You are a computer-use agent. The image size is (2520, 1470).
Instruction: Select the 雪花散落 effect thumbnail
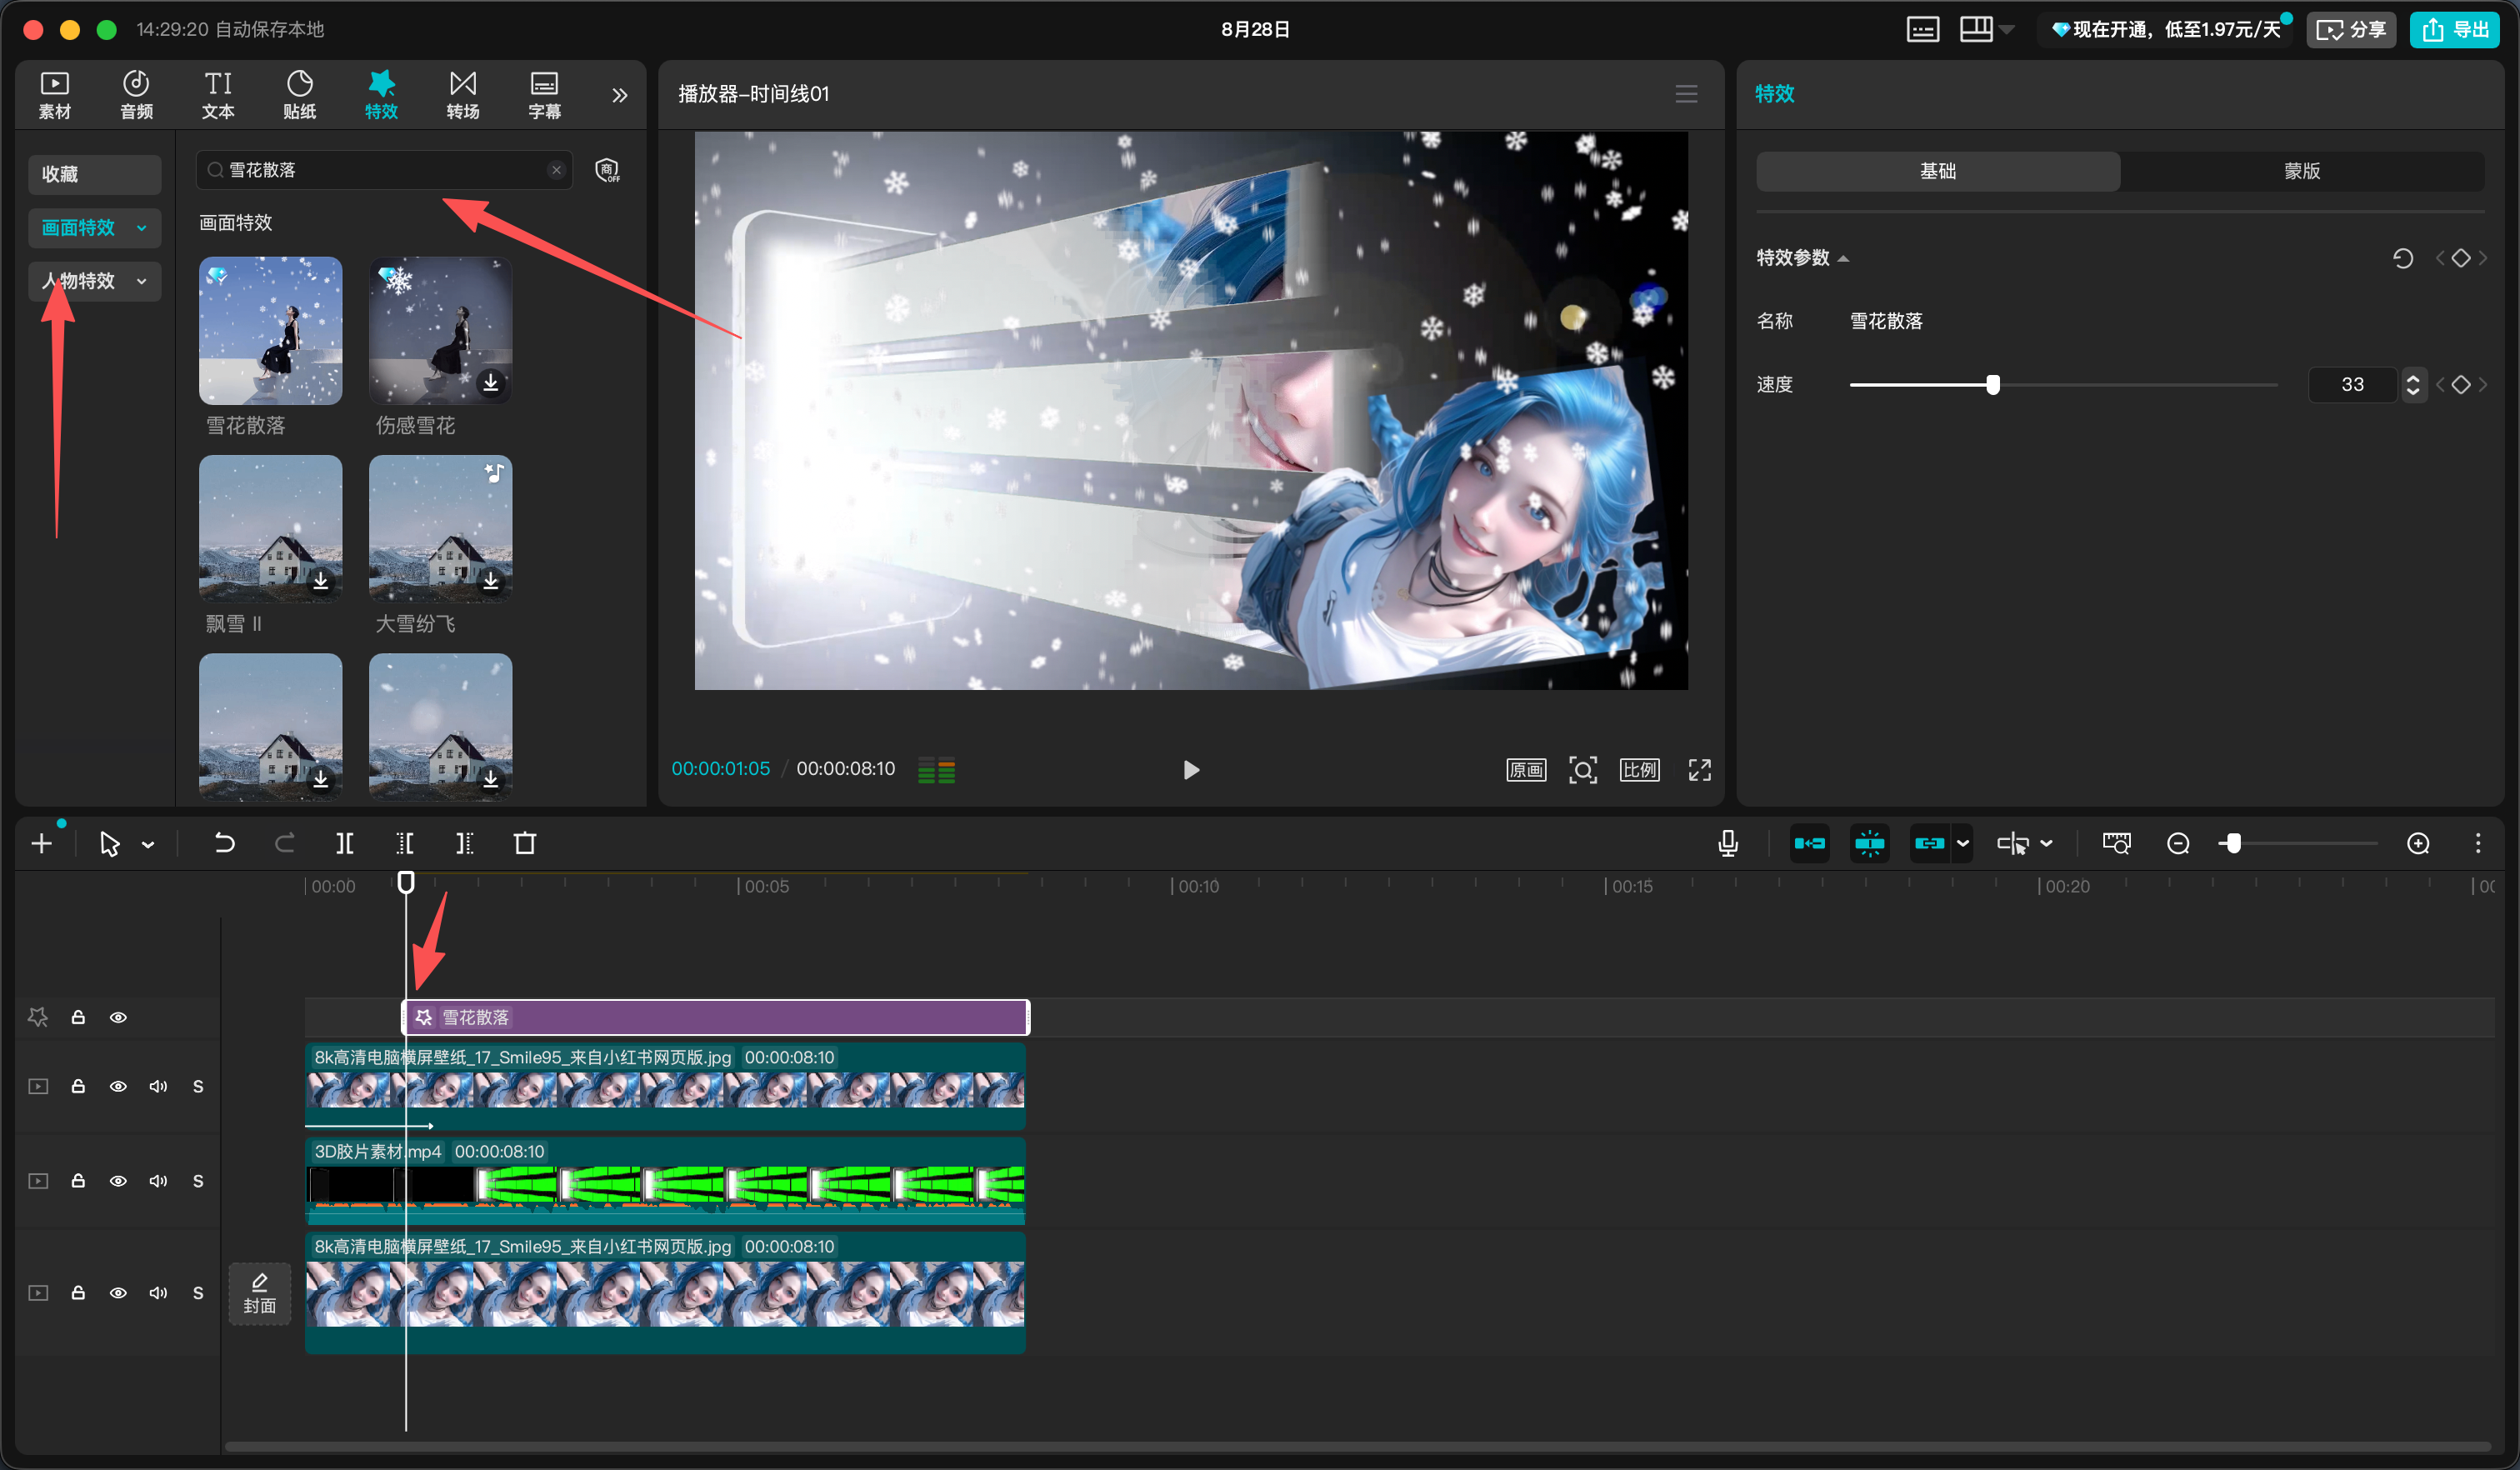point(270,330)
